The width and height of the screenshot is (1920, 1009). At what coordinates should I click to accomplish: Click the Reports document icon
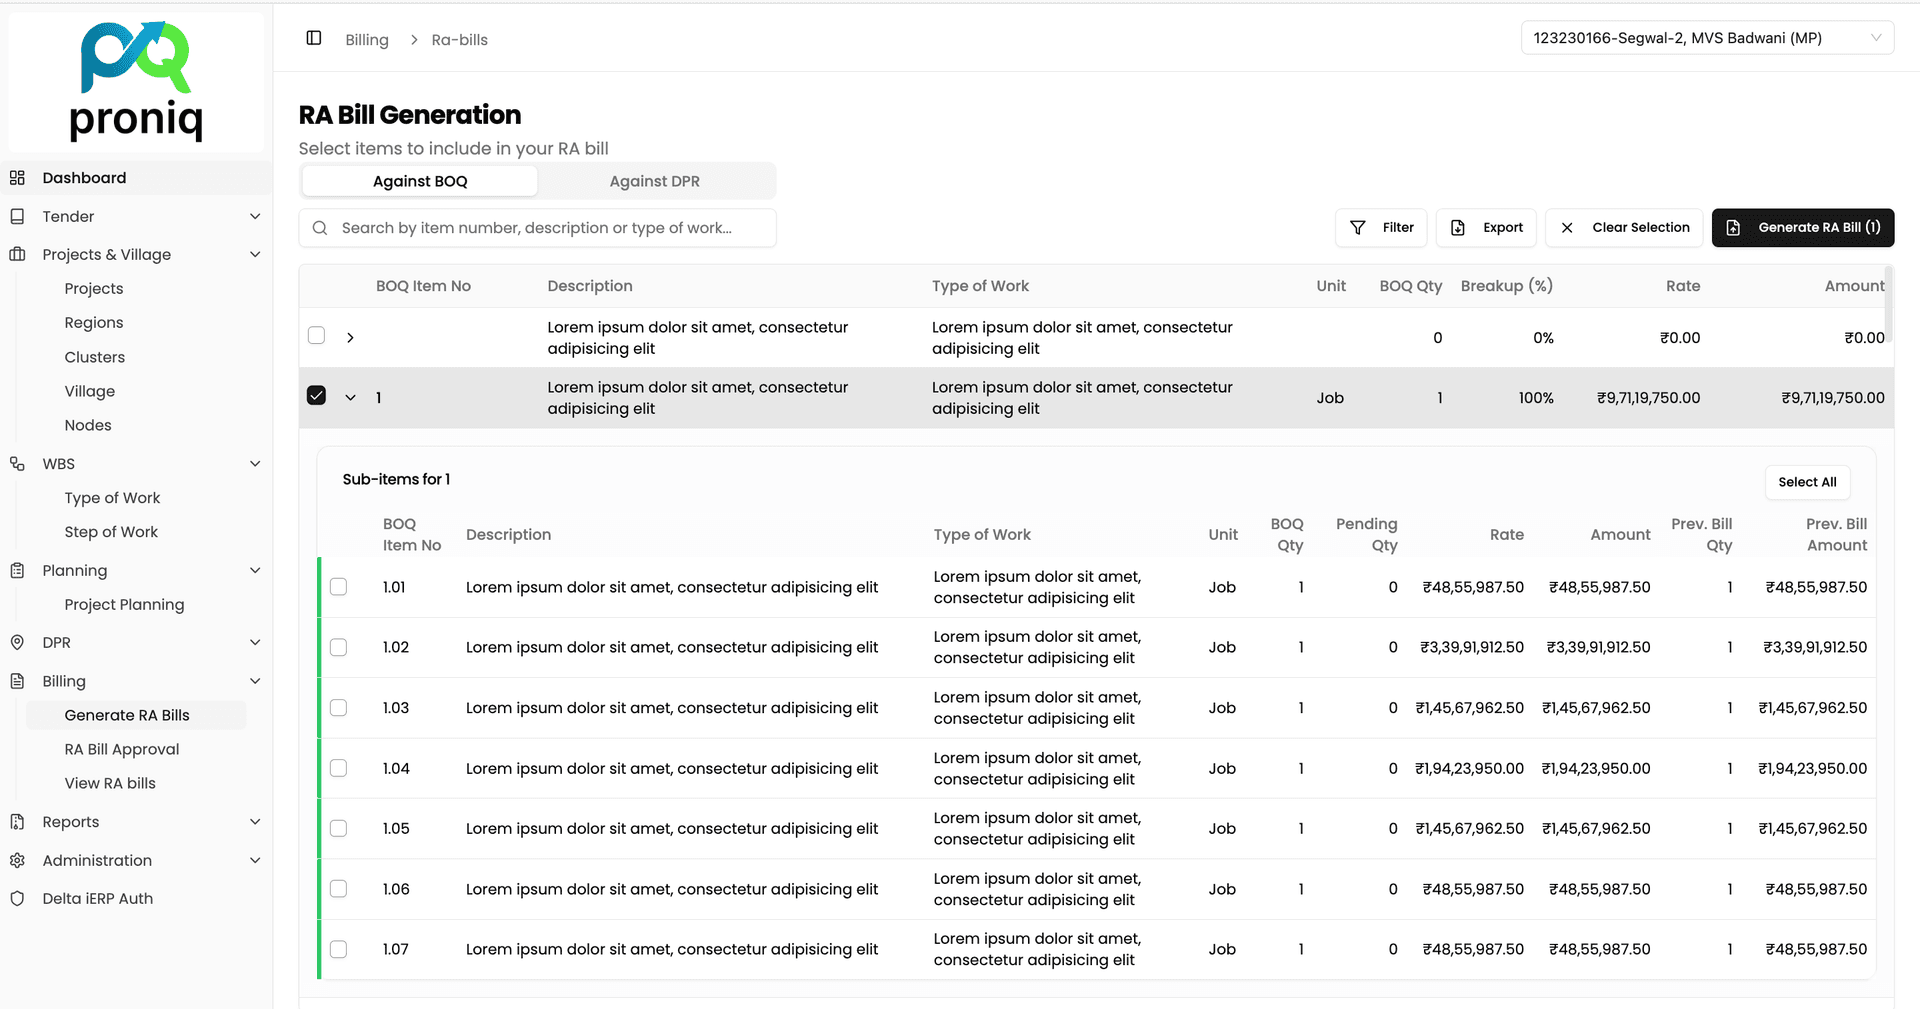point(17,822)
